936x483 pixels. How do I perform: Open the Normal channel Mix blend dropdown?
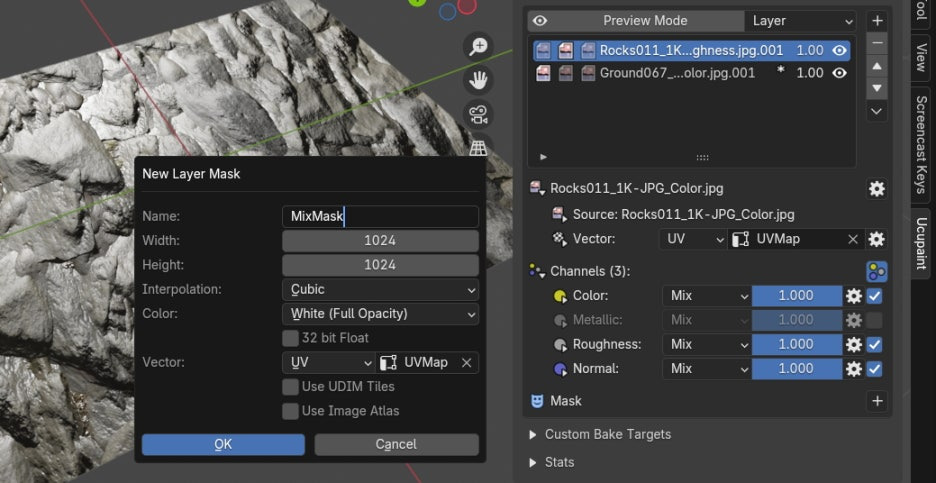pyautogui.click(x=707, y=369)
